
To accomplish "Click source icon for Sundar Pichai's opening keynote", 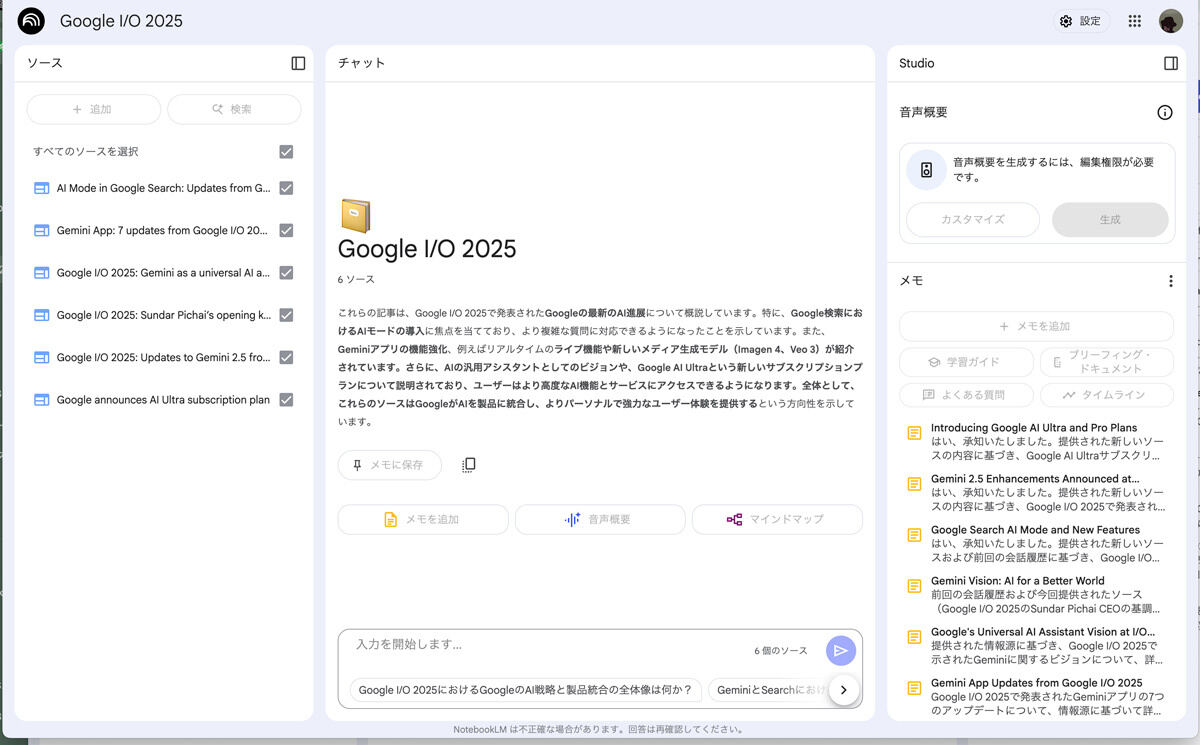I will [x=41, y=315].
